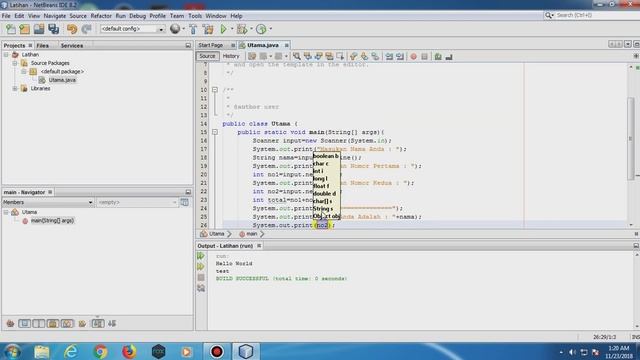
Task: Open the arrow beside Run Project button
Action: click(x=232, y=29)
